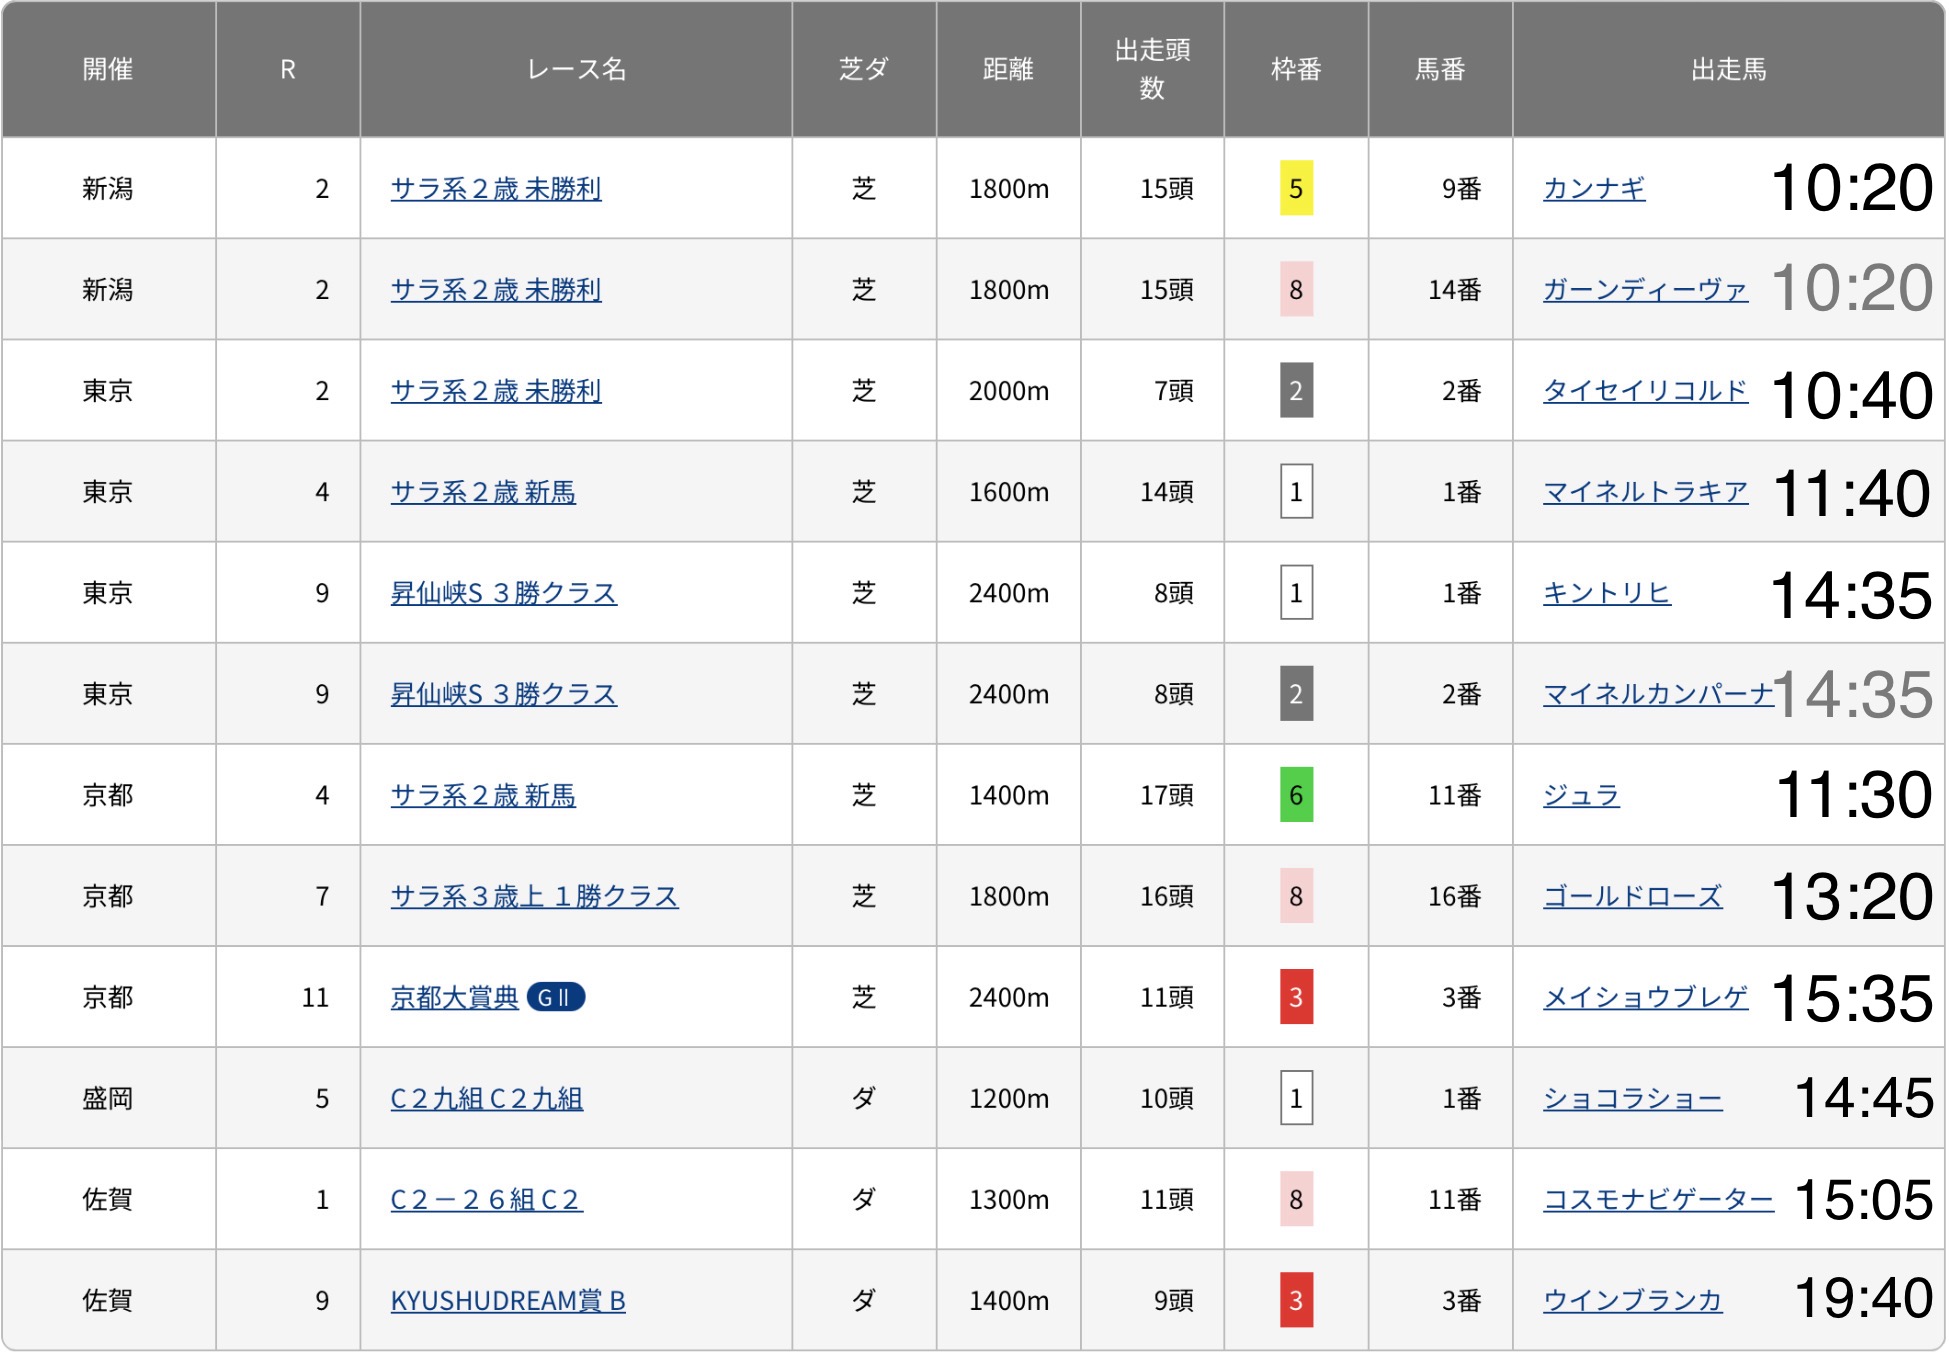Open the C2九組 C2九組 race link
1949x1355 pixels.
(x=486, y=1098)
